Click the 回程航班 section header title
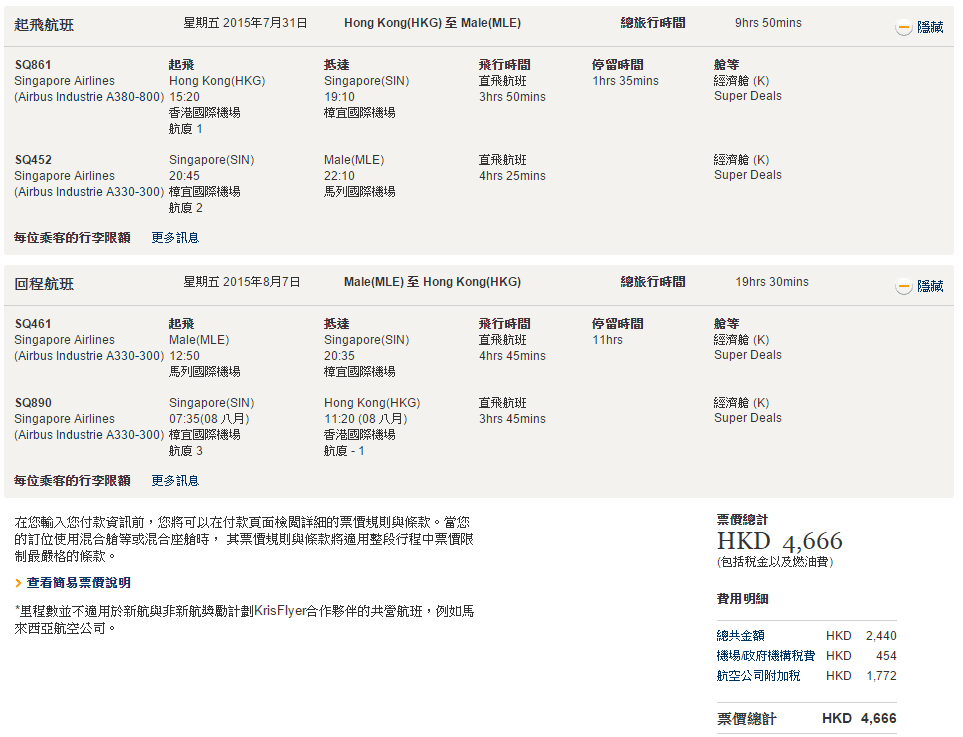963x737 pixels. click(x=44, y=284)
